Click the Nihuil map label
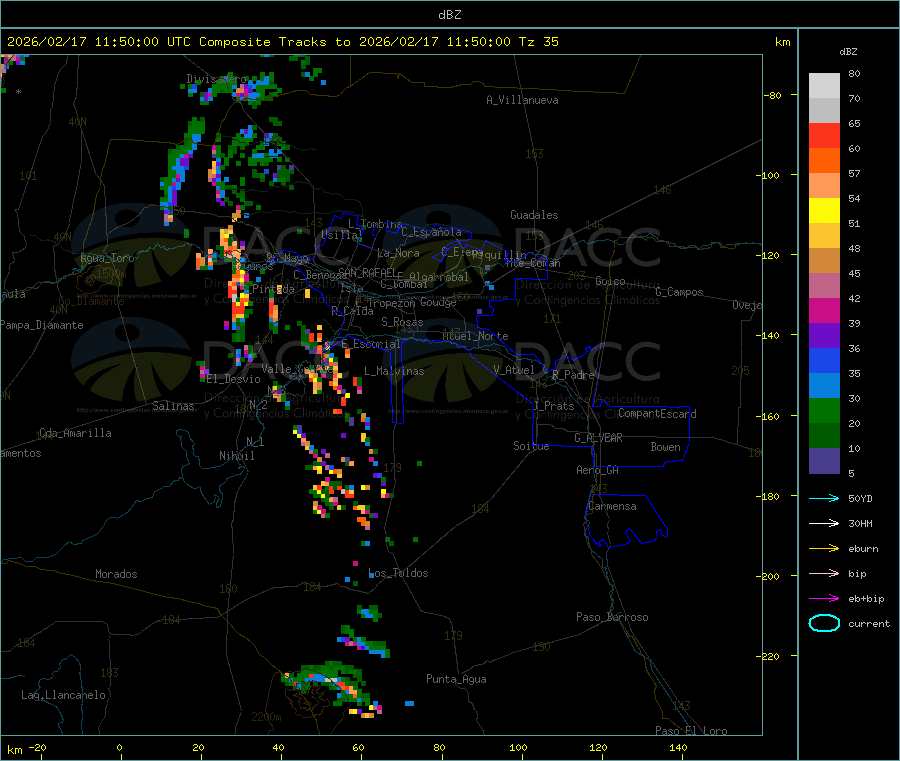Screen dimensions: 900x761 pyautogui.click(x=236, y=456)
